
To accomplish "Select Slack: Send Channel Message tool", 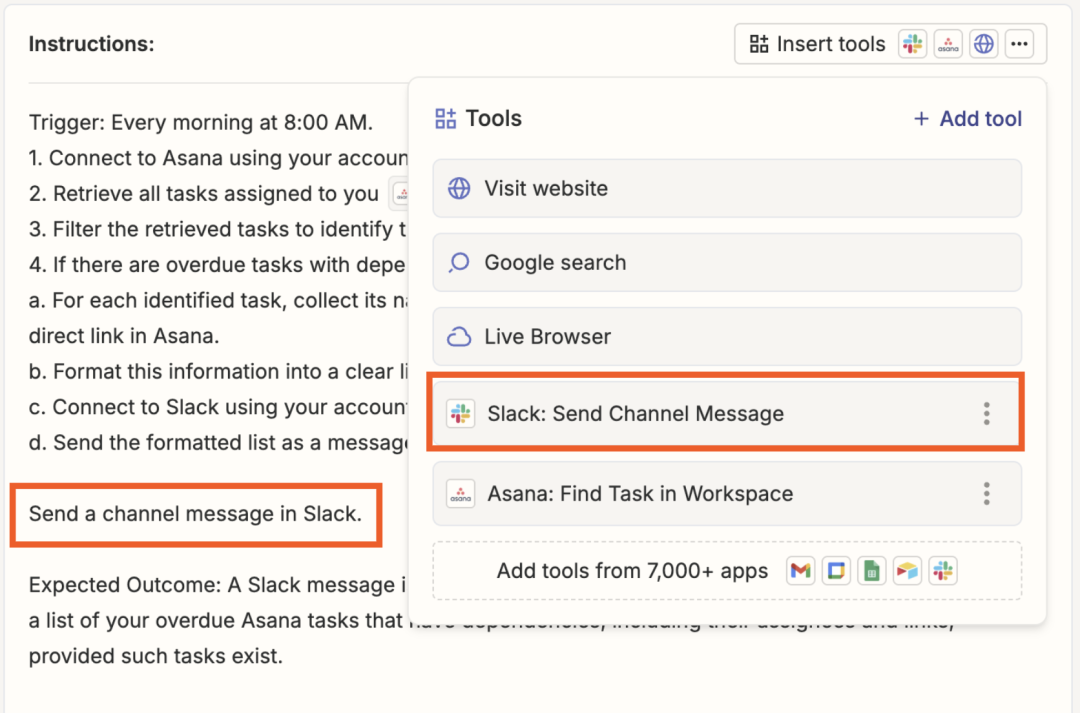I will 727,413.
